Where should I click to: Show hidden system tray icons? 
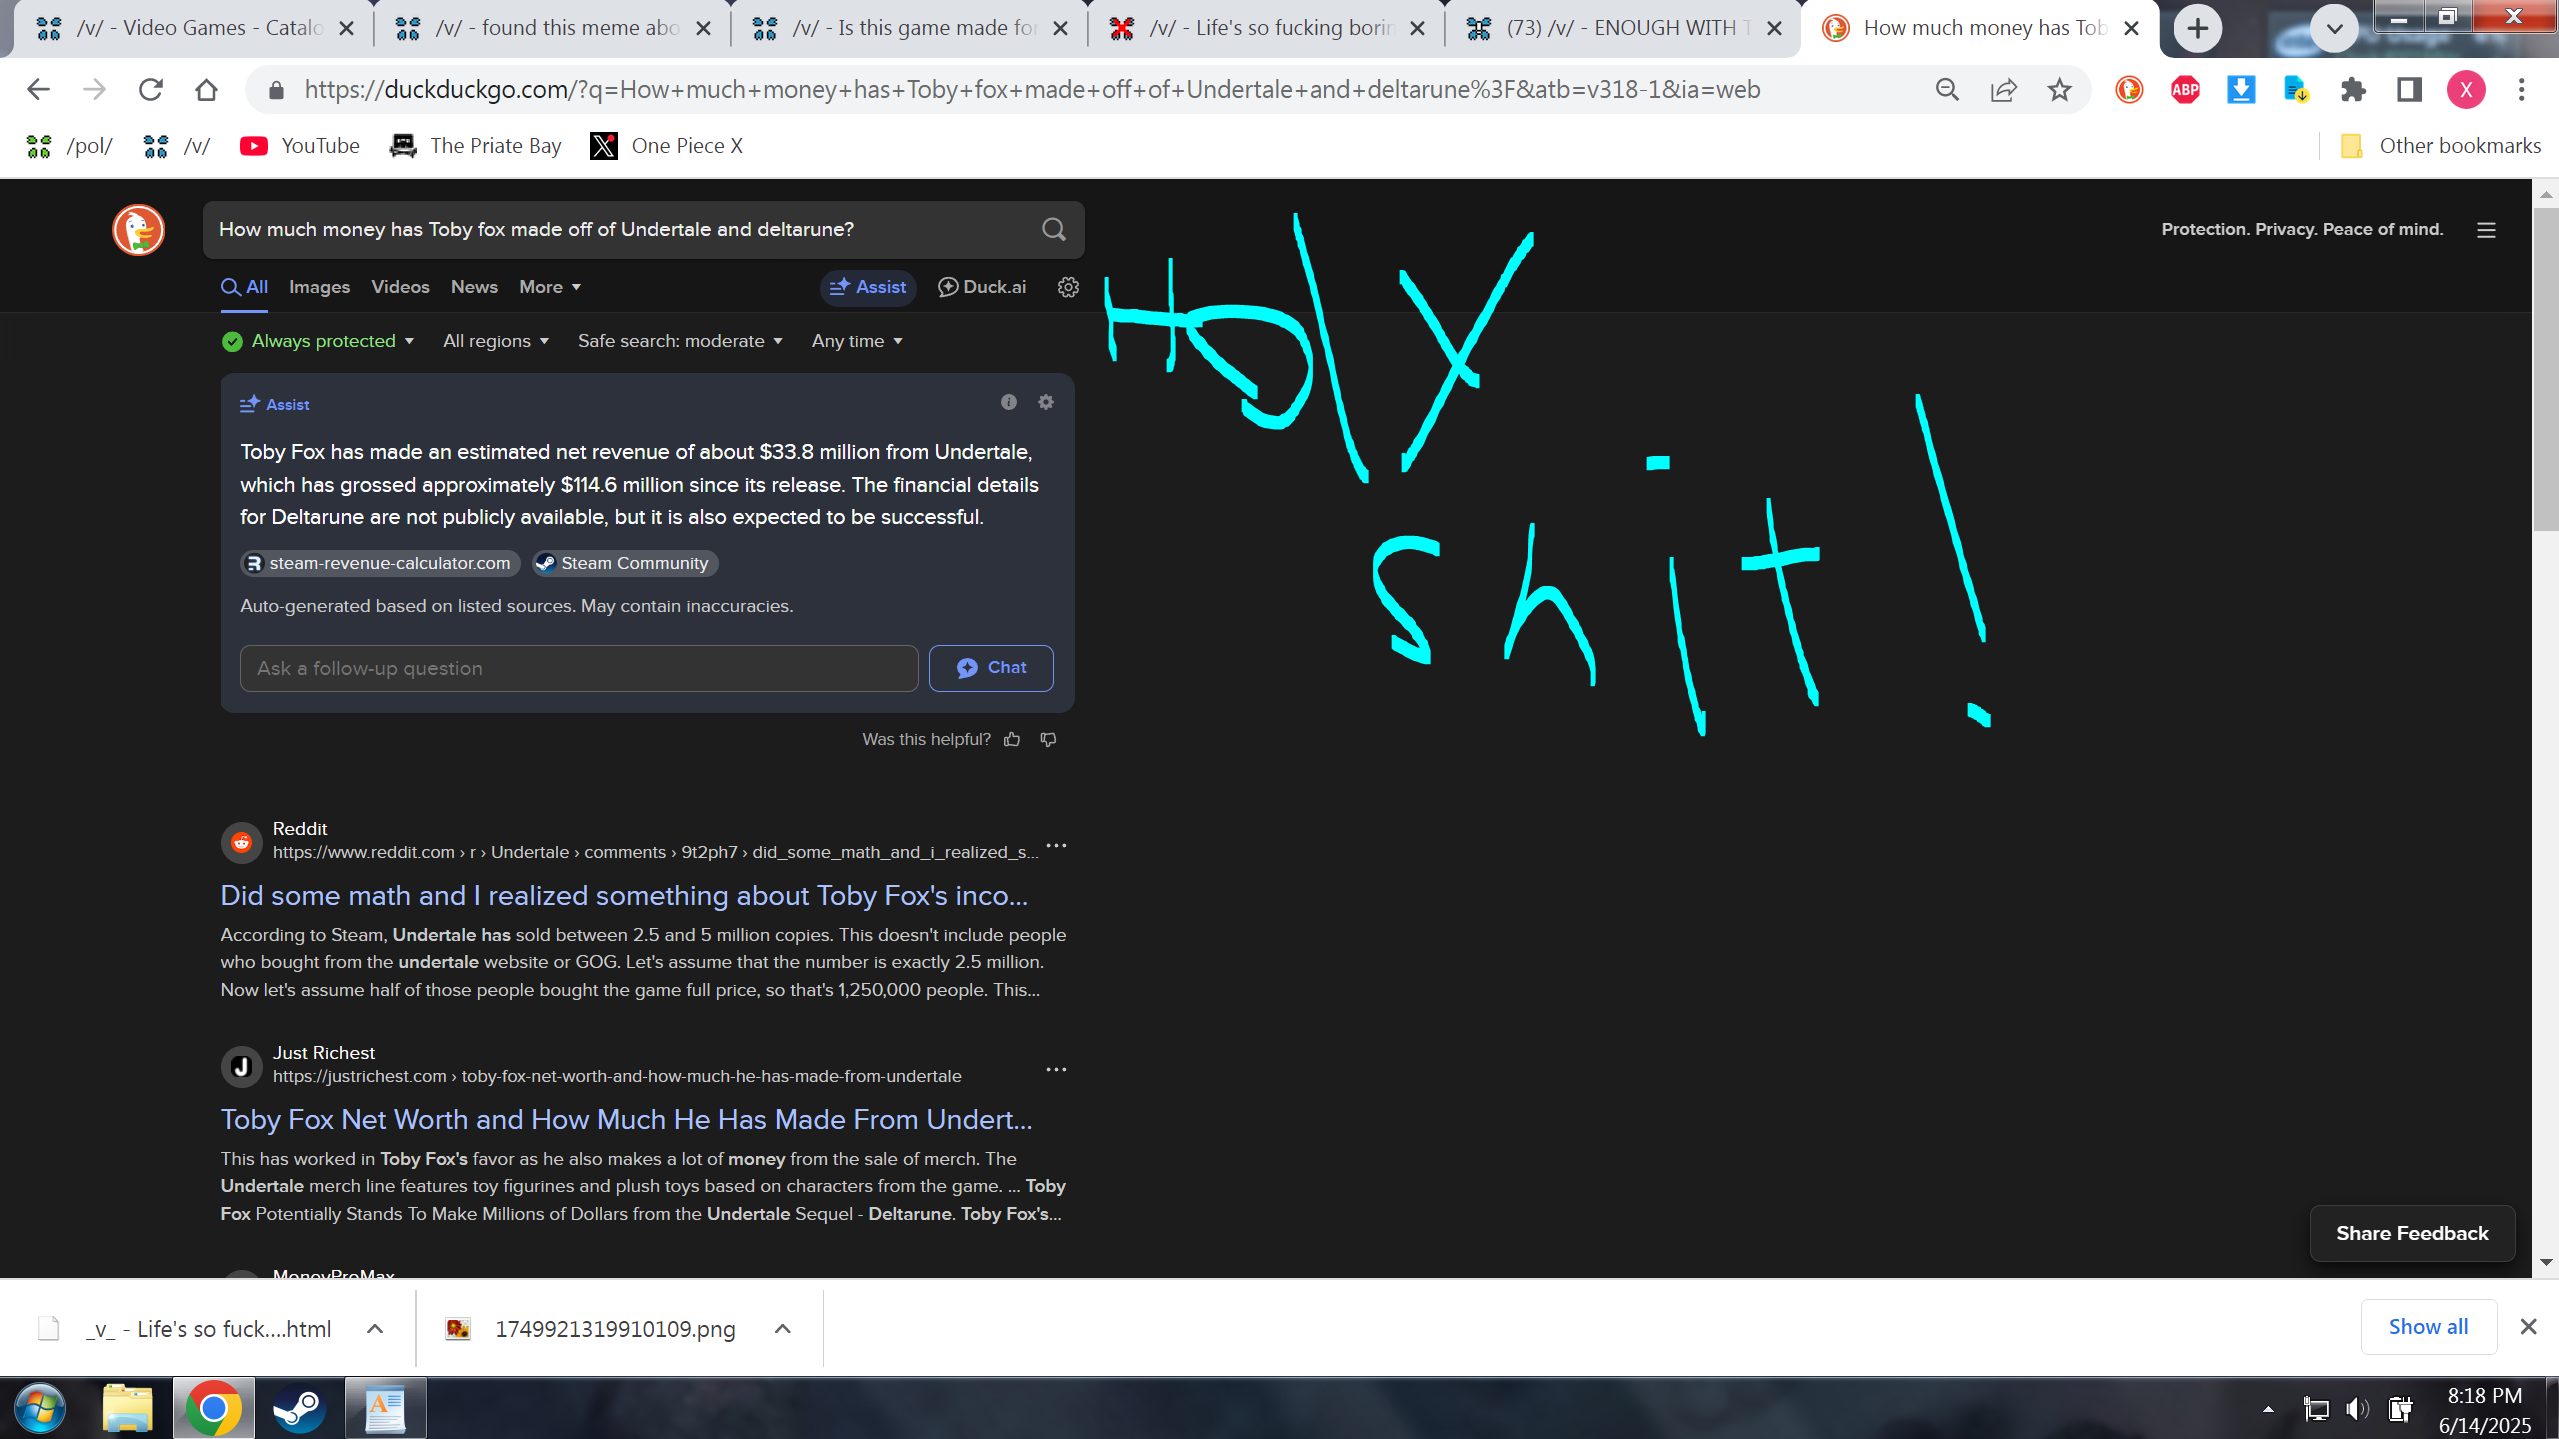[2268, 1409]
